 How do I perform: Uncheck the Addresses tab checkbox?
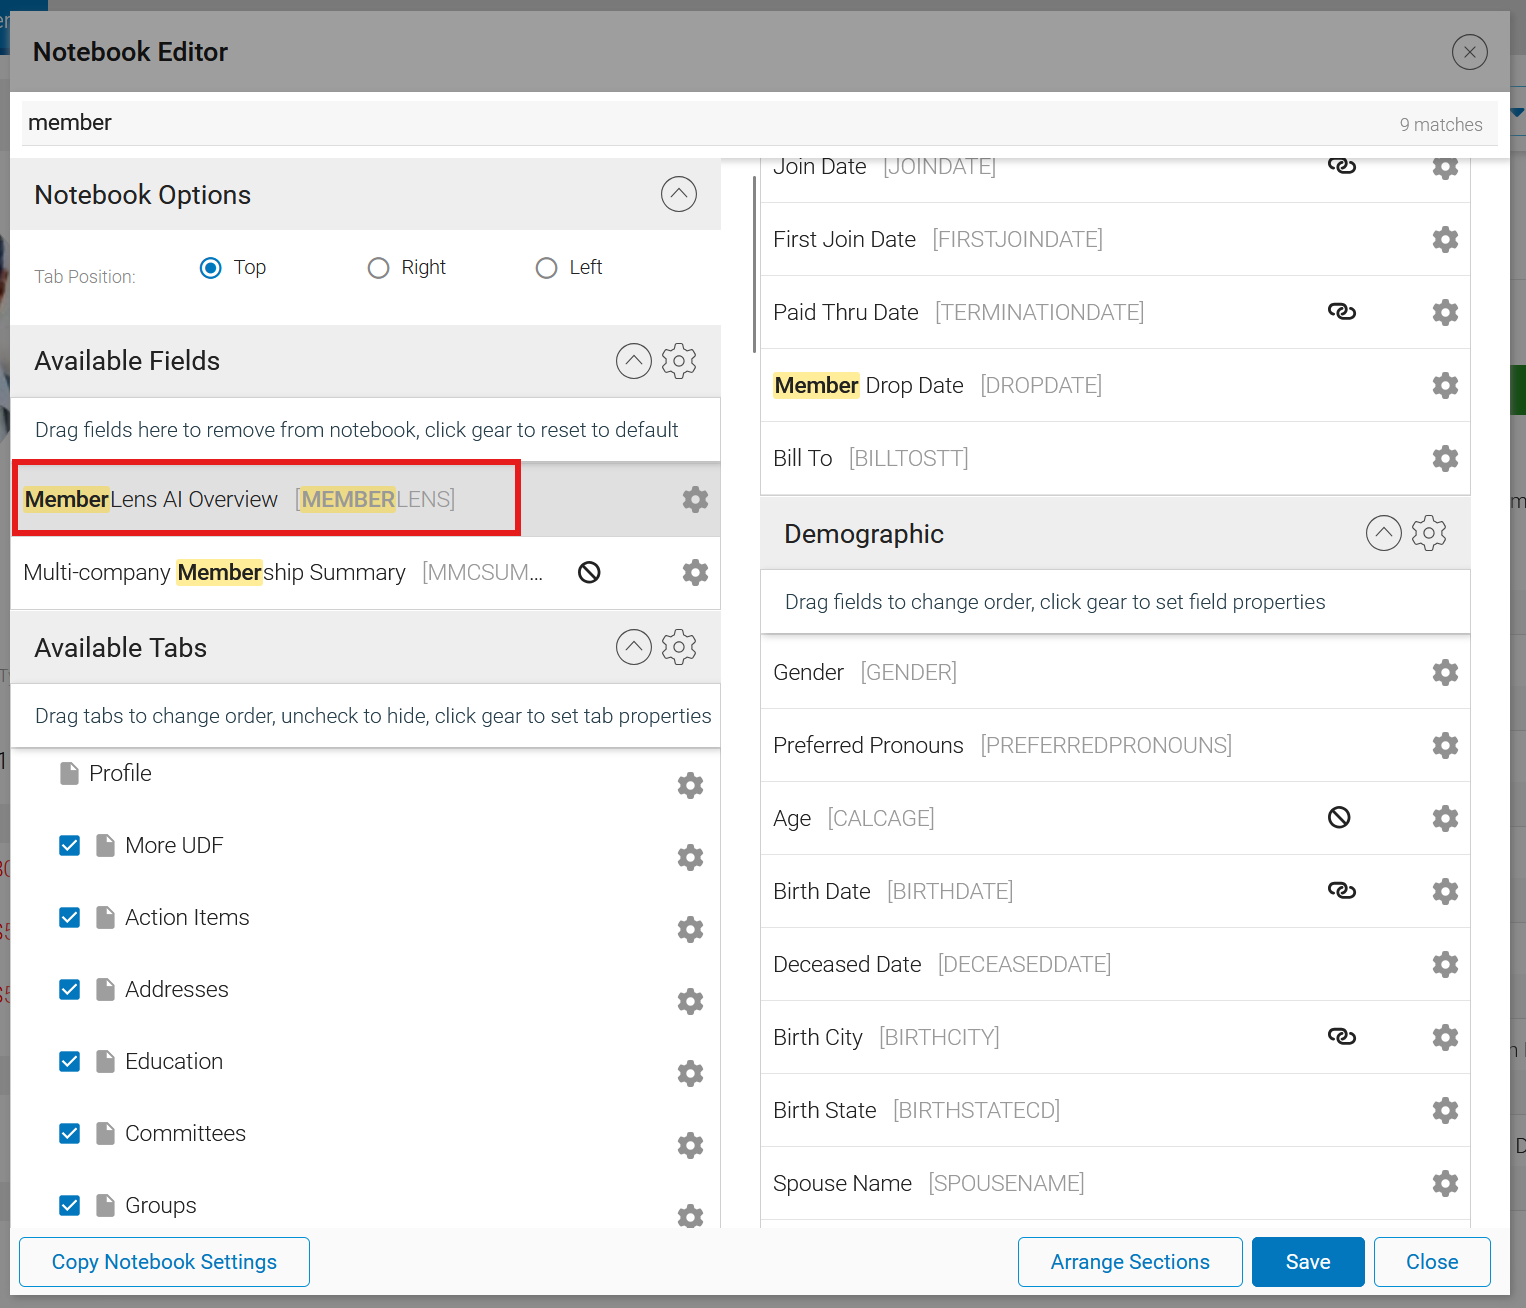pos(69,989)
